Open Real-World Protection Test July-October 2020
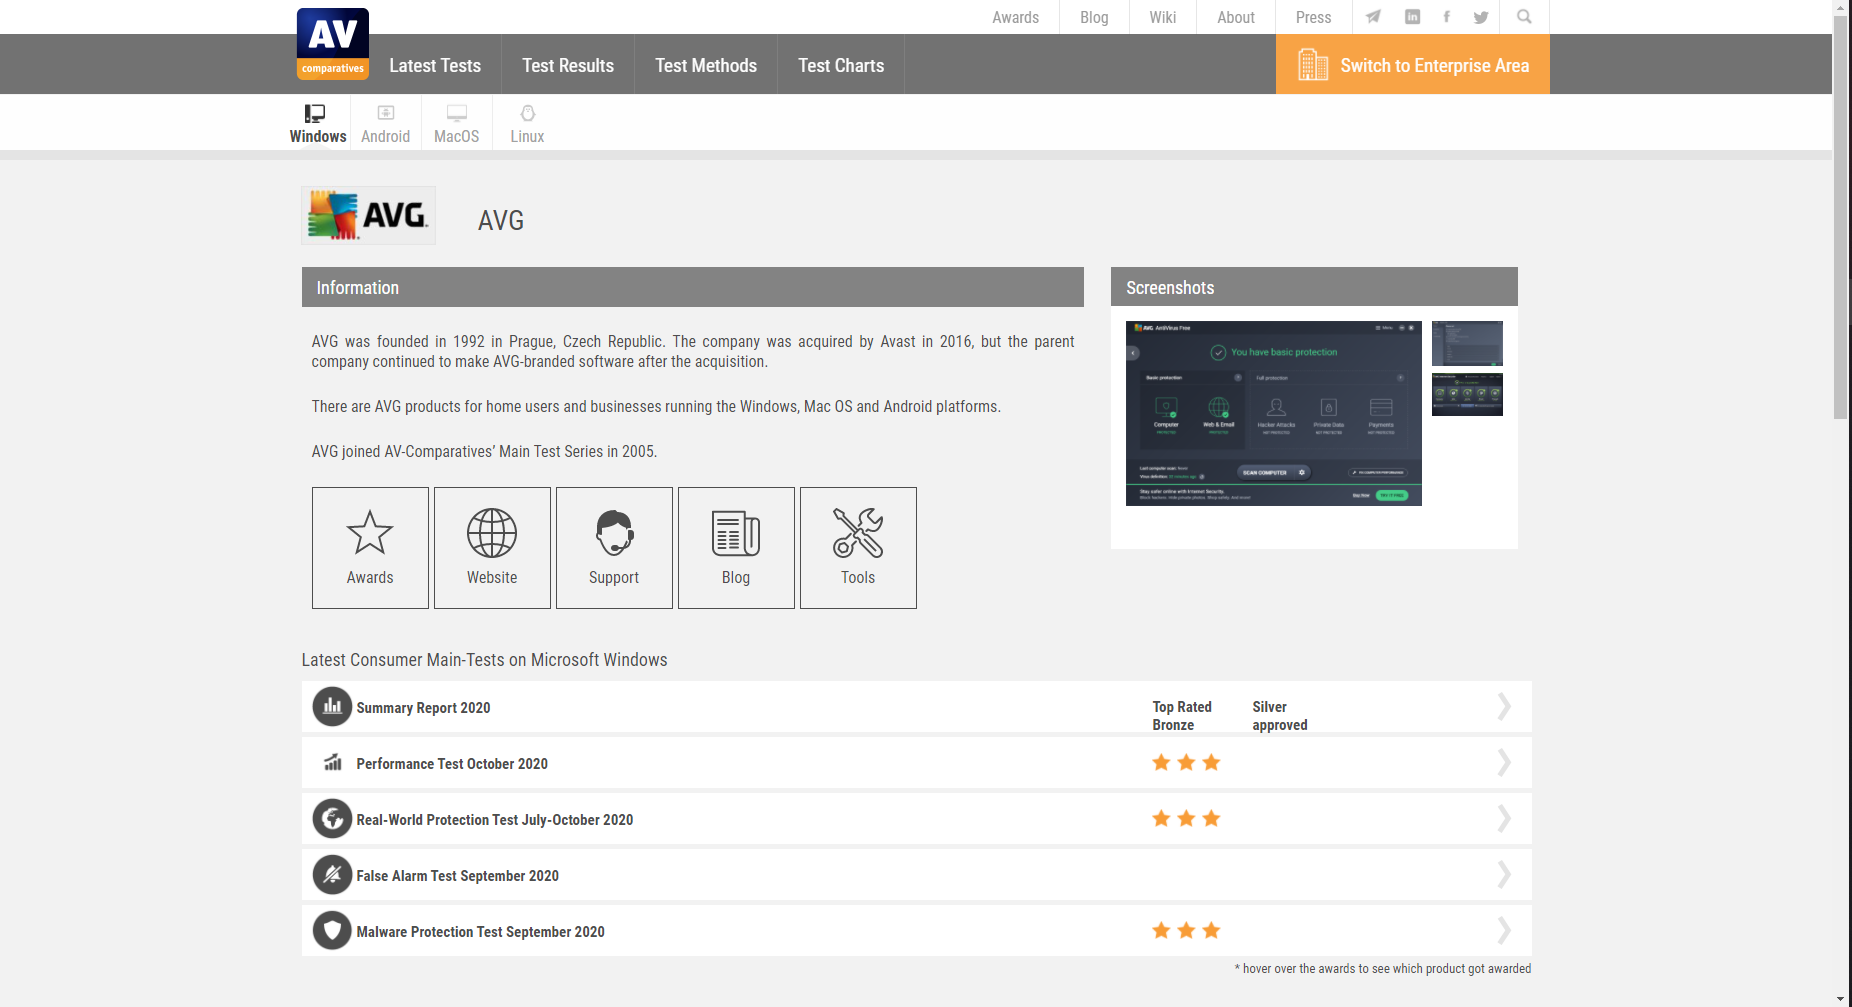This screenshot has height=1007, width=1852. click(495, 820)
